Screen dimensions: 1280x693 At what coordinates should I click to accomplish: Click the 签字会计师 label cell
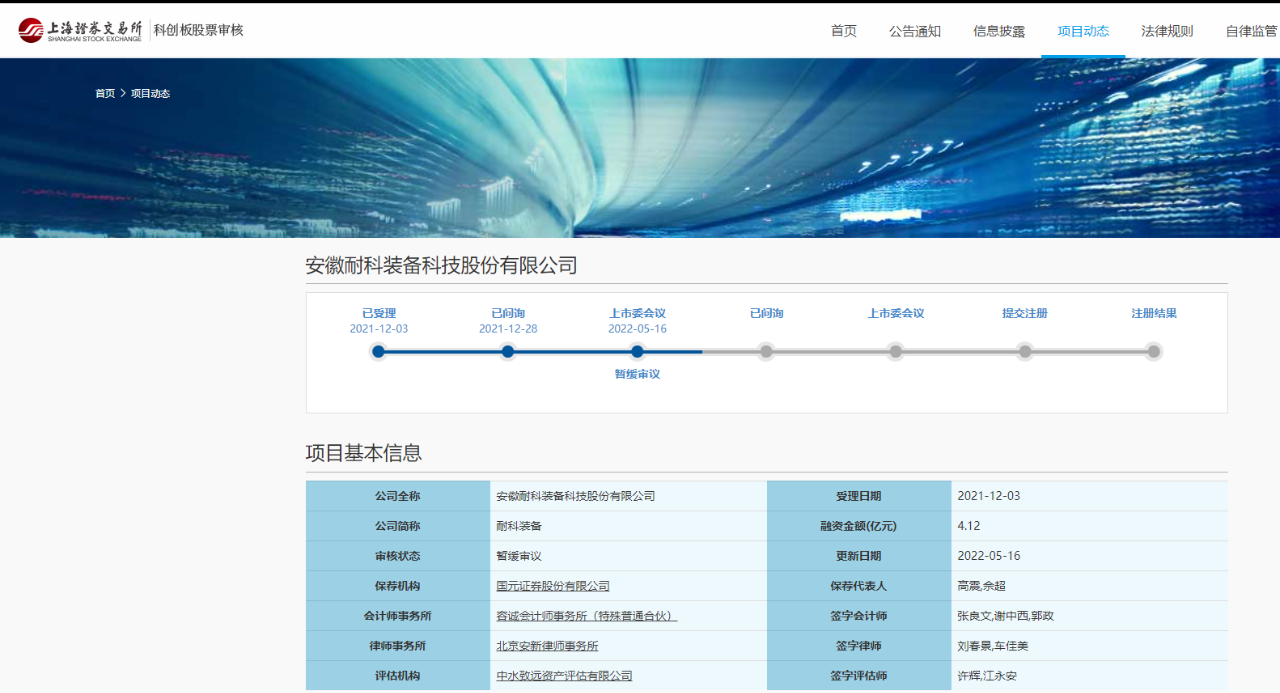pyautogui.click(x=859, y=616)
